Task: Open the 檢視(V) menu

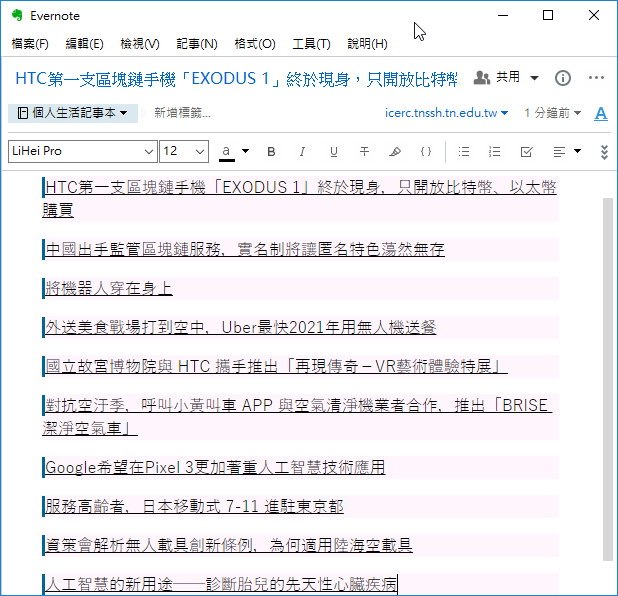Action: (x=140, y=43)
